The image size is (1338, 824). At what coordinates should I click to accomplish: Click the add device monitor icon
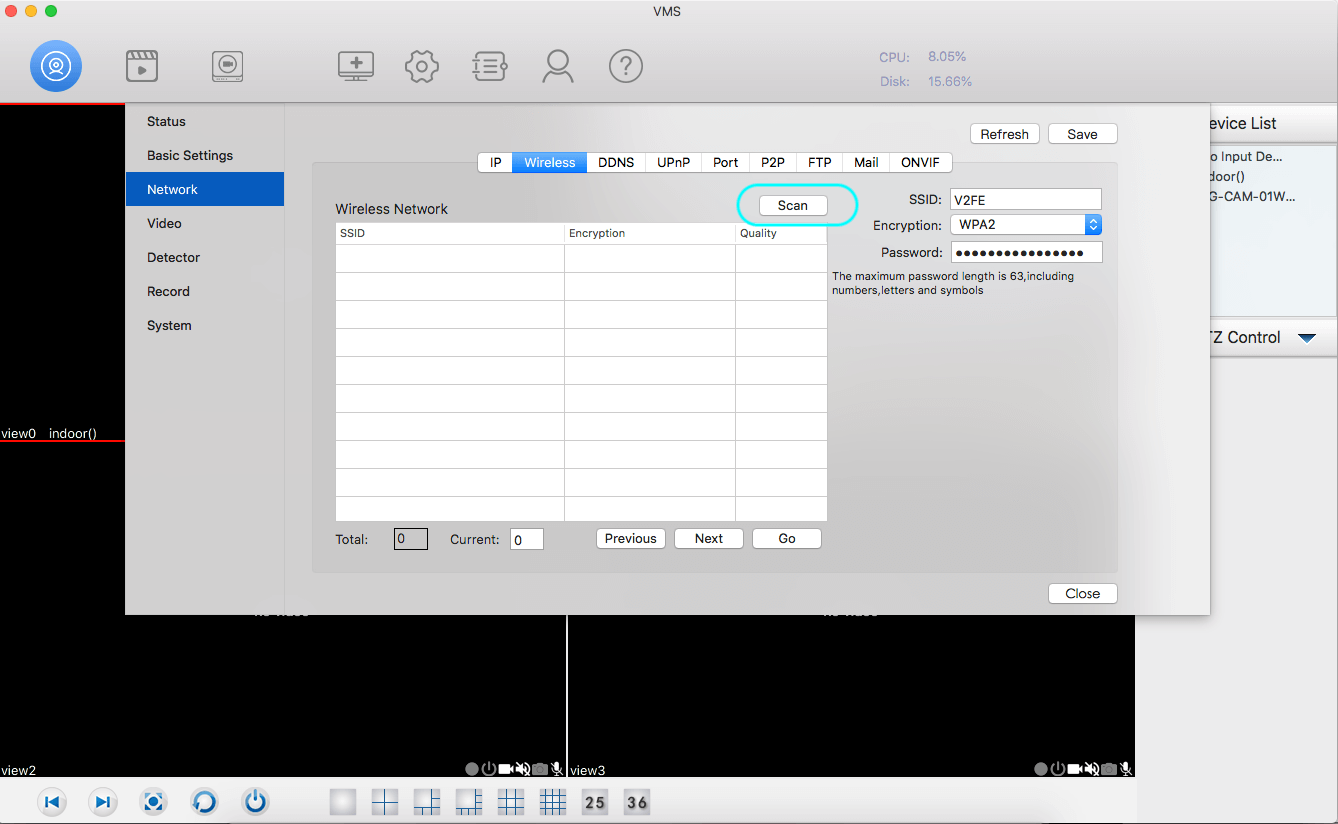[356, 66]
